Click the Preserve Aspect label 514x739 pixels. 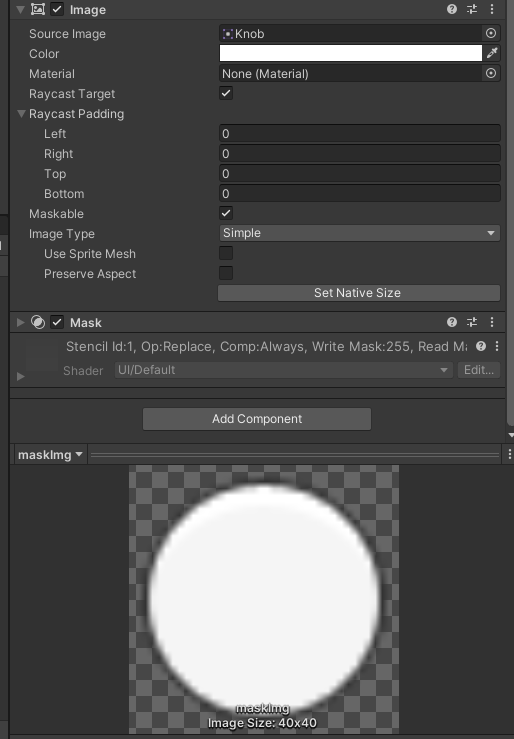(x=90, y=274)
